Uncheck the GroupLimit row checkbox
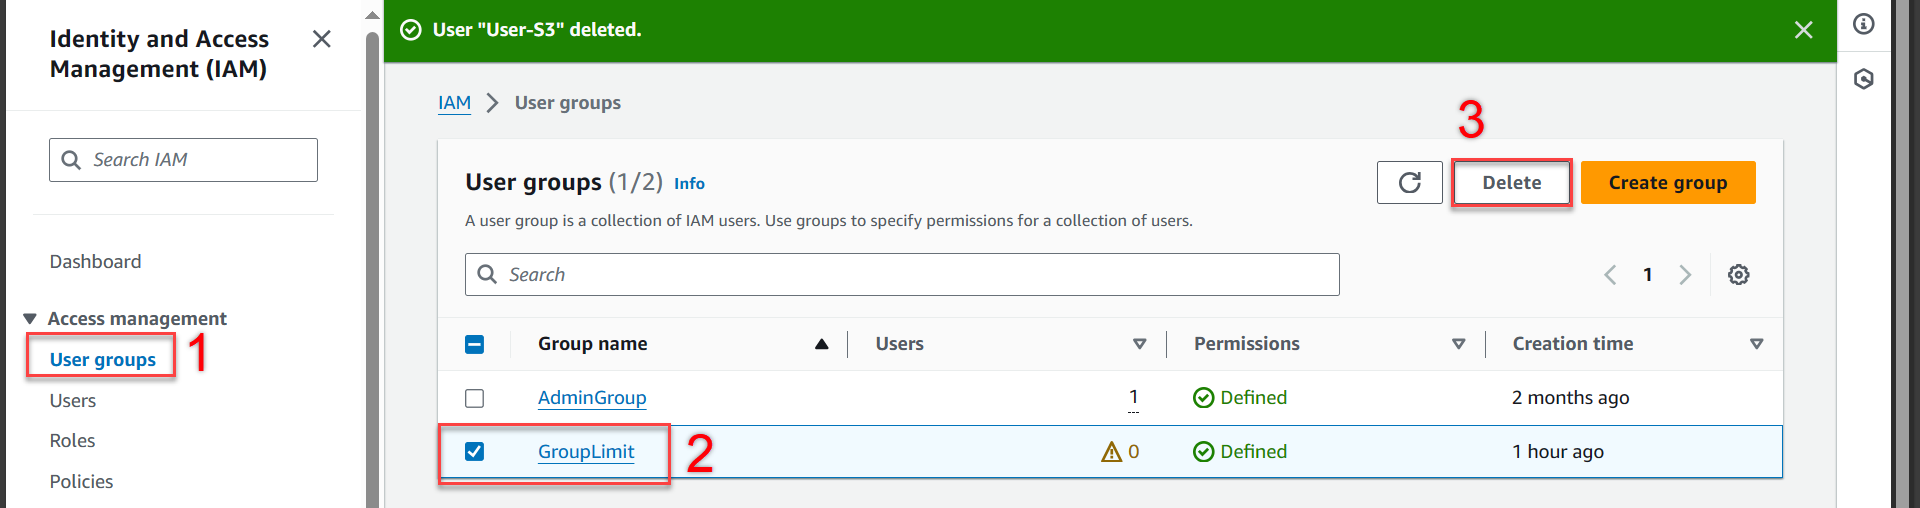The height and width of the screenshot is (508, 1920). tap(475, 452)
